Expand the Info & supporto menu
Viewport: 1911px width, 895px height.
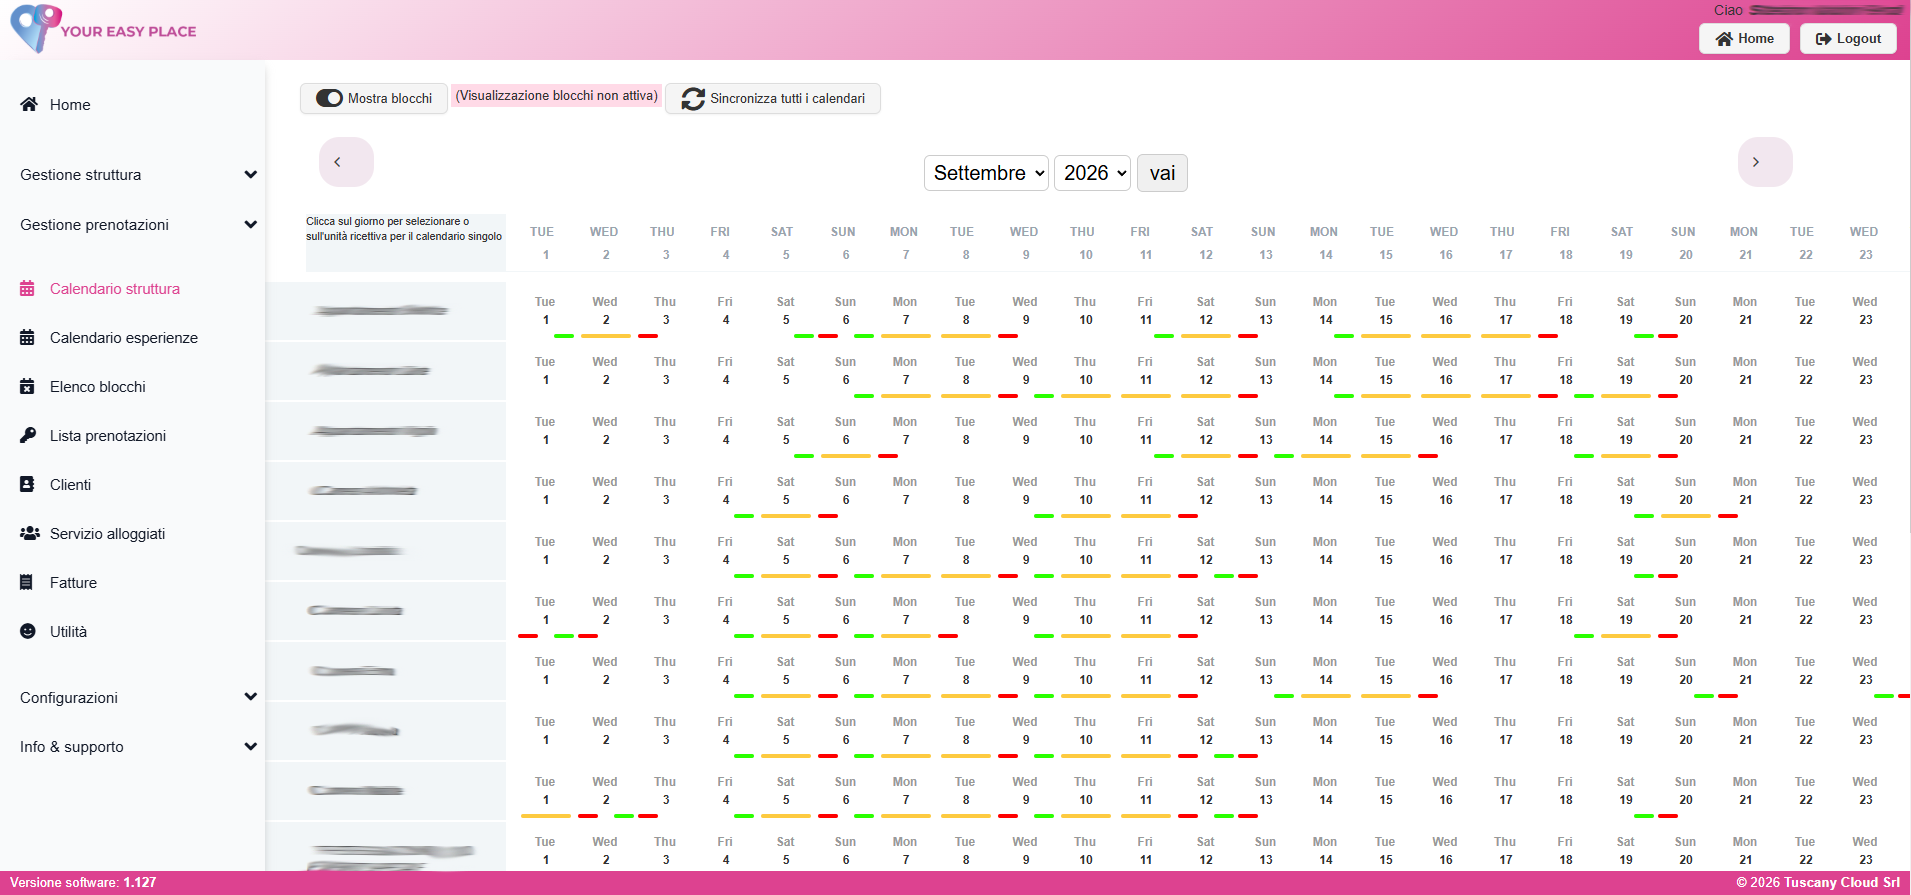138,746
